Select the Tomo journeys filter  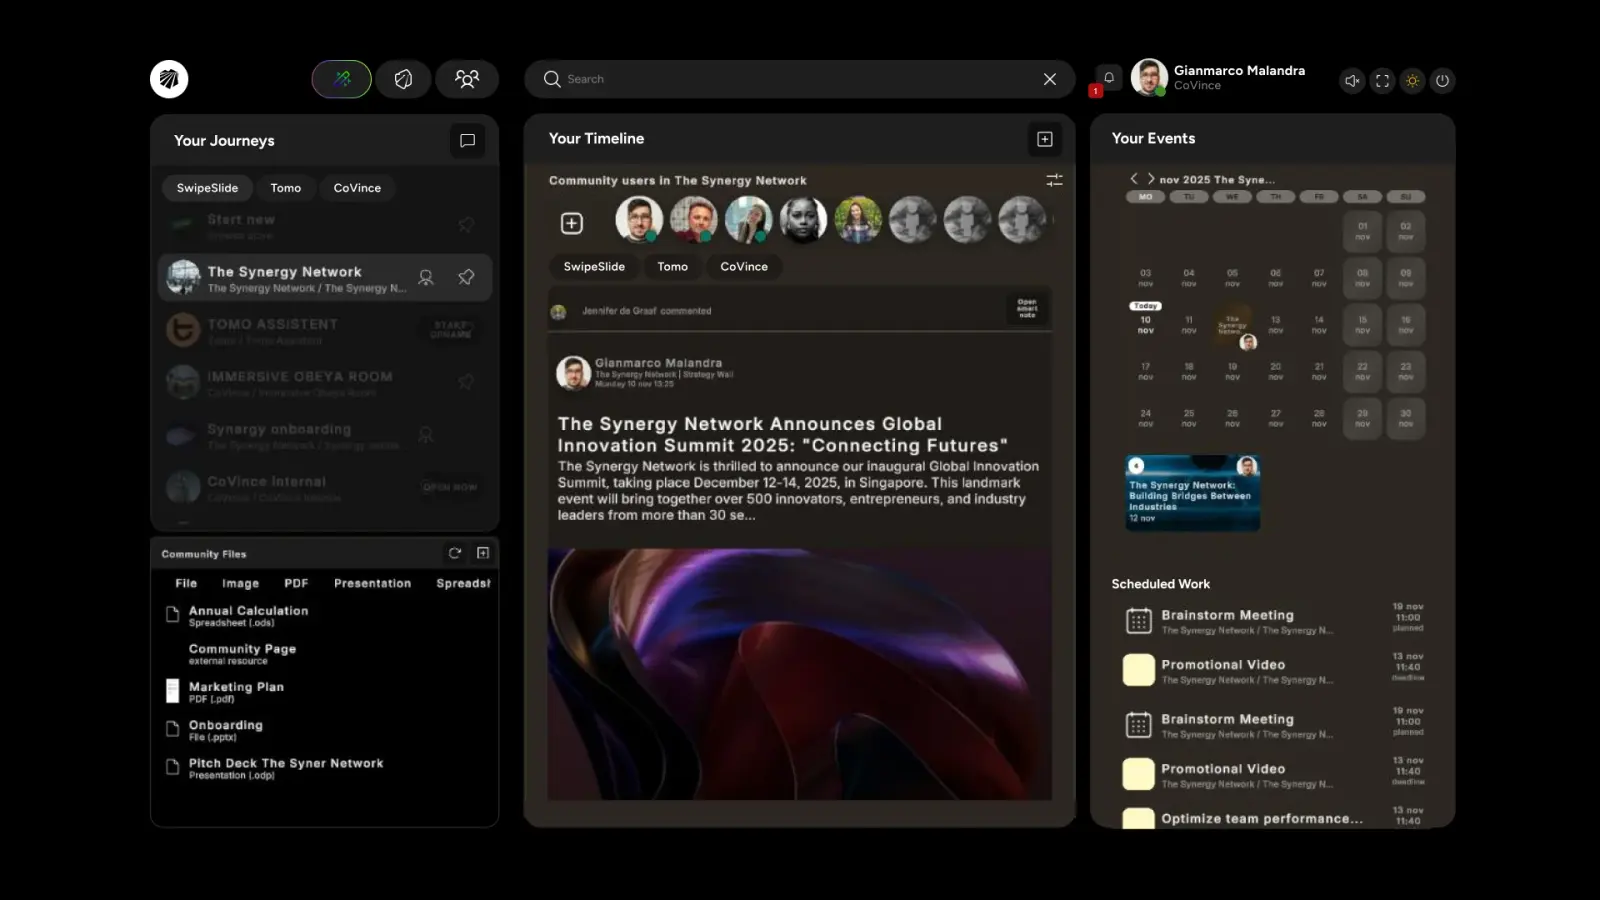click(286, 188)
